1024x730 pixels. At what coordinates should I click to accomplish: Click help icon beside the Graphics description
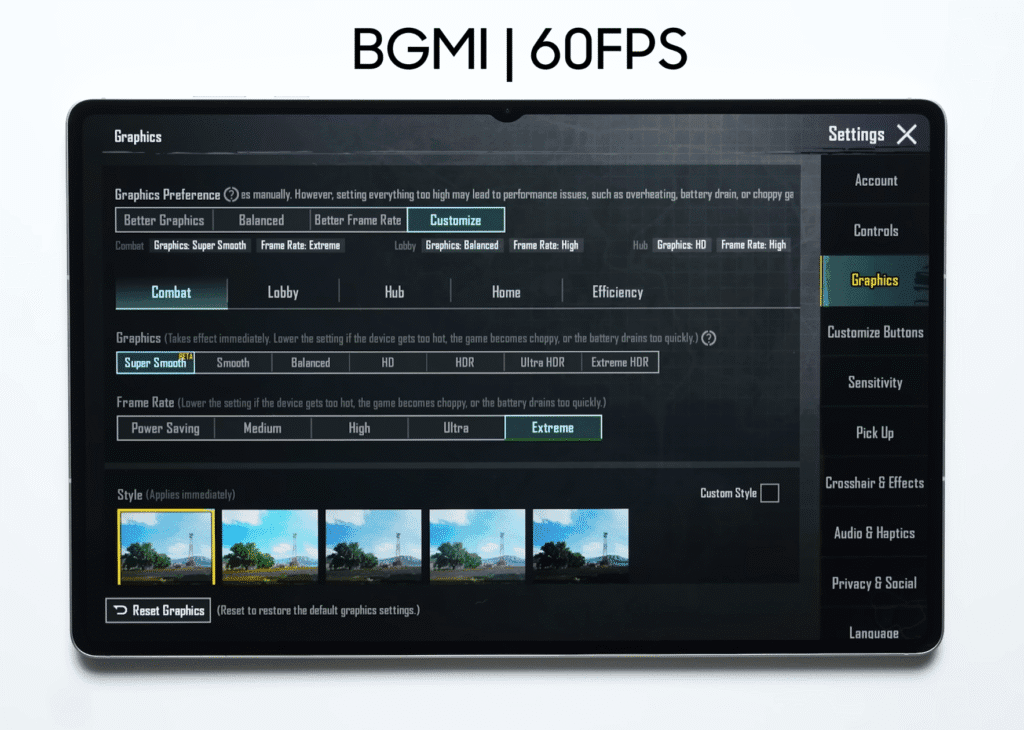[709, 338]
